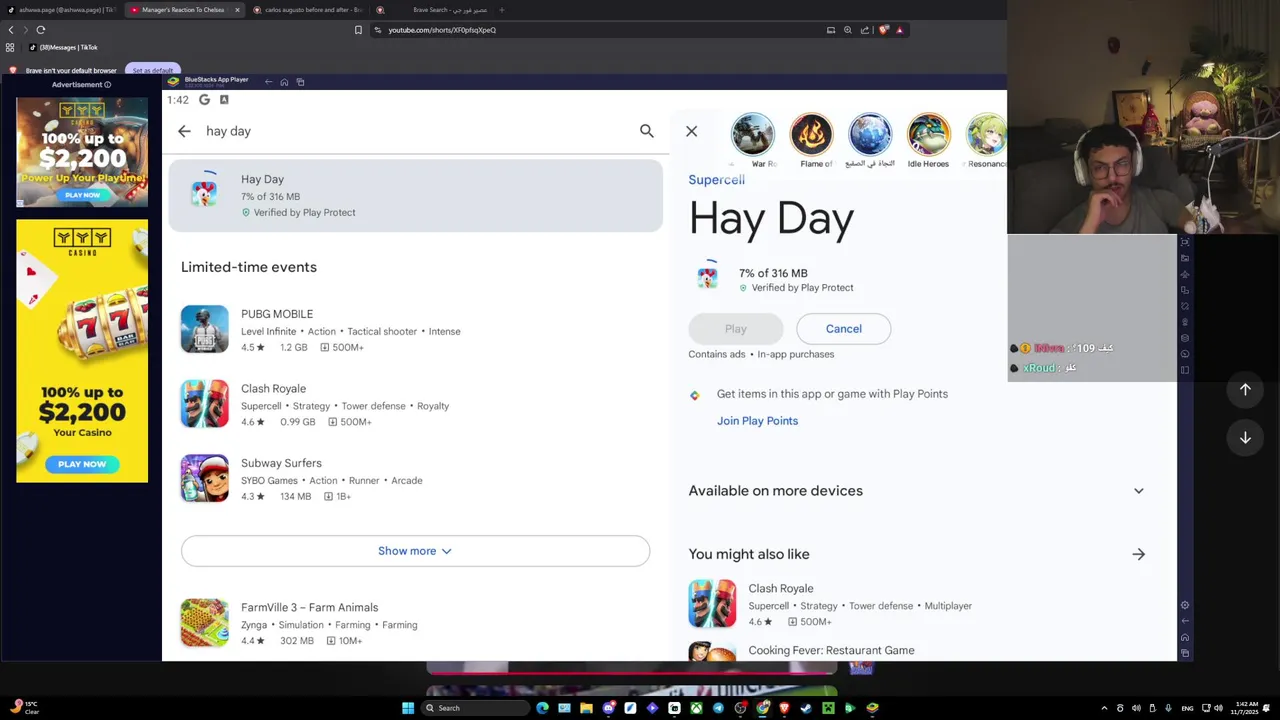
Task: Expand the Show more button
Action: click(415, 551)
